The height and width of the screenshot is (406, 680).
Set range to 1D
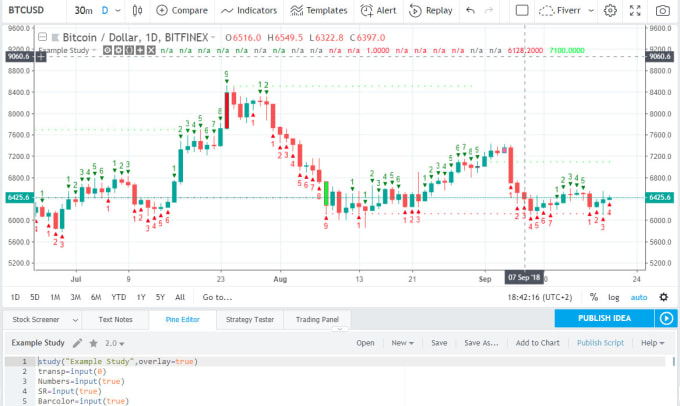pos(15,297)
